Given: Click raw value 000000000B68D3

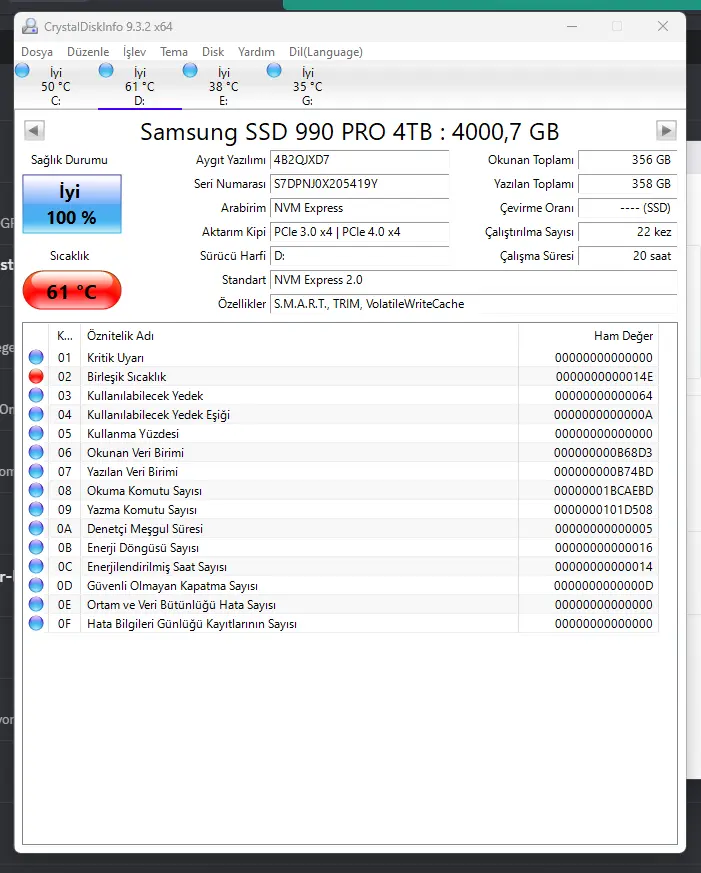Looking at the screenshot, I should click(x=603, y=453).
